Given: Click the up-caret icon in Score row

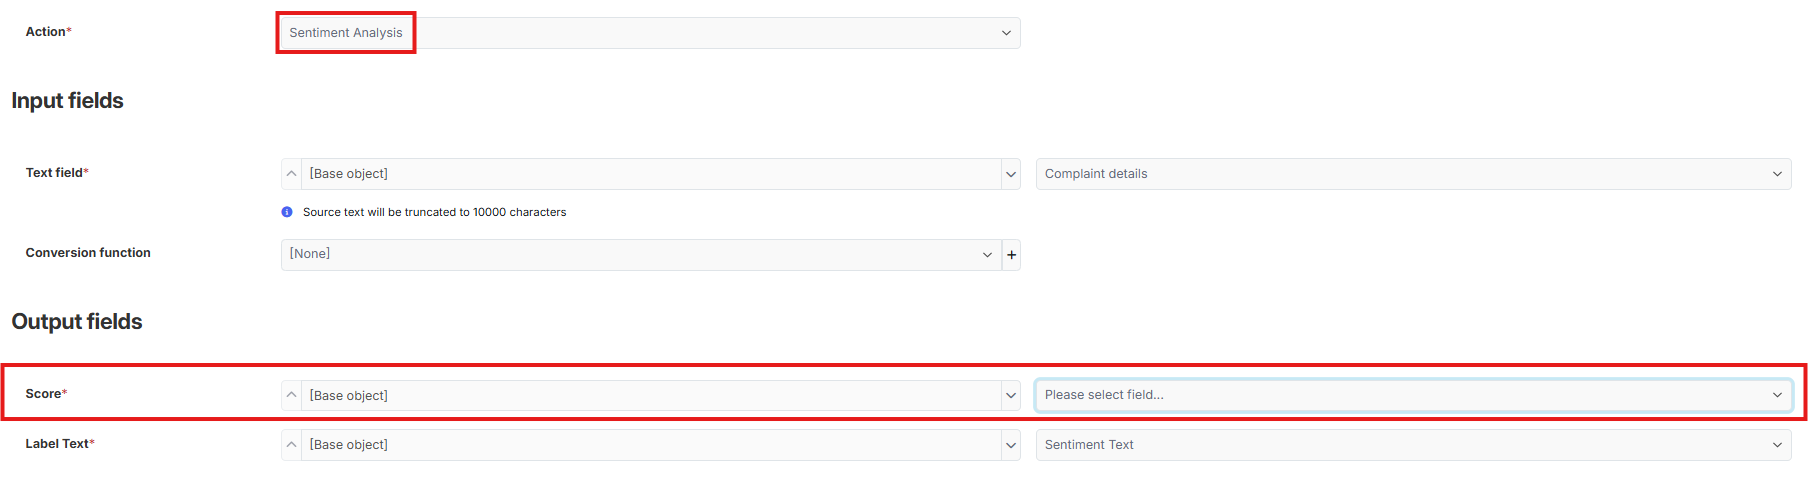Looking at the screenshot, I should tap(291, 395).
